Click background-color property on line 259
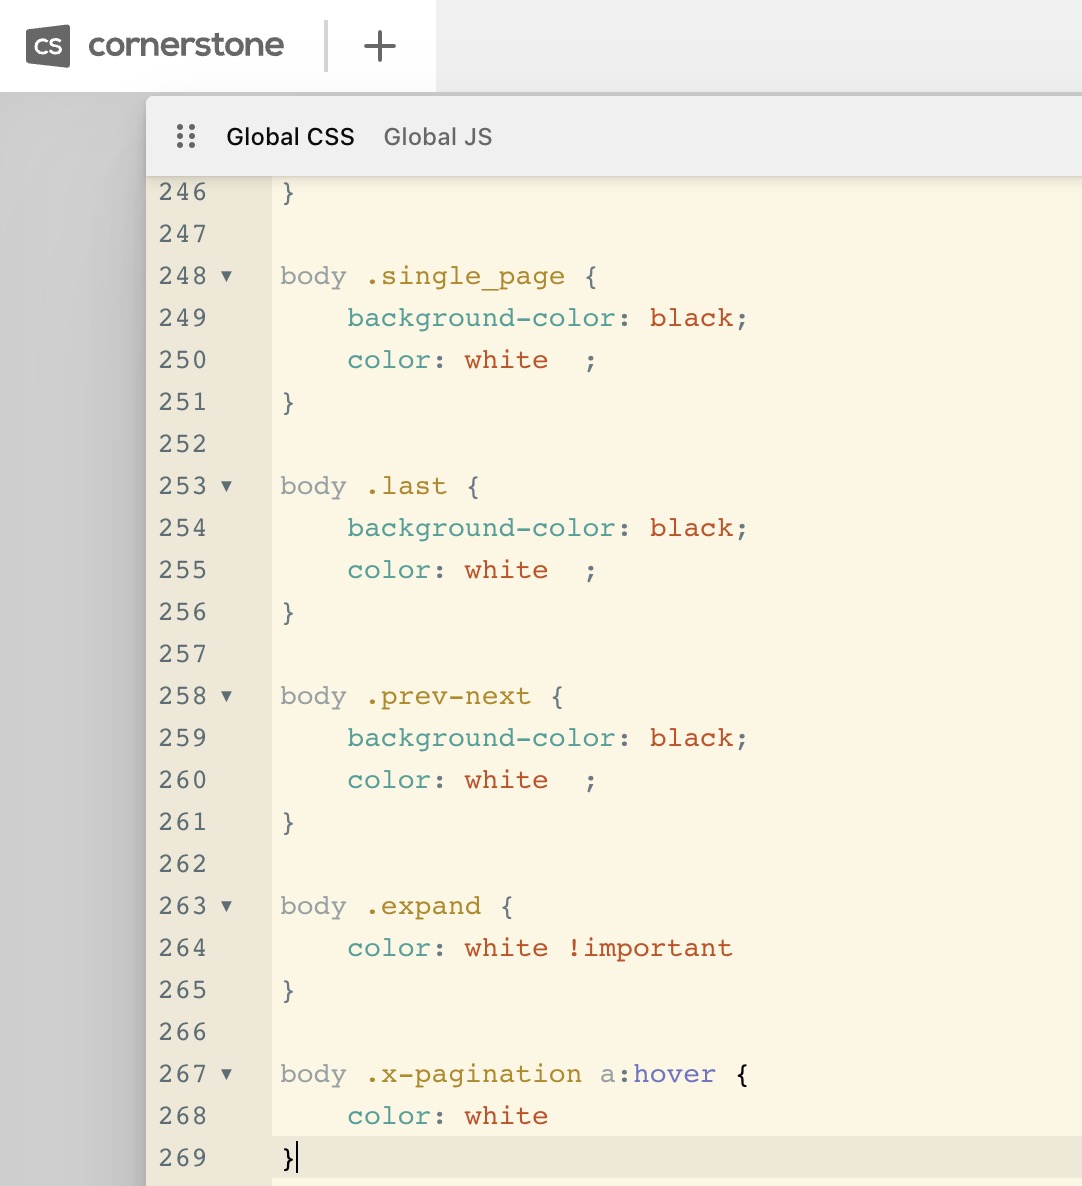The height and width of the screenshot is (1186, 1082). (x=481, y=738)
